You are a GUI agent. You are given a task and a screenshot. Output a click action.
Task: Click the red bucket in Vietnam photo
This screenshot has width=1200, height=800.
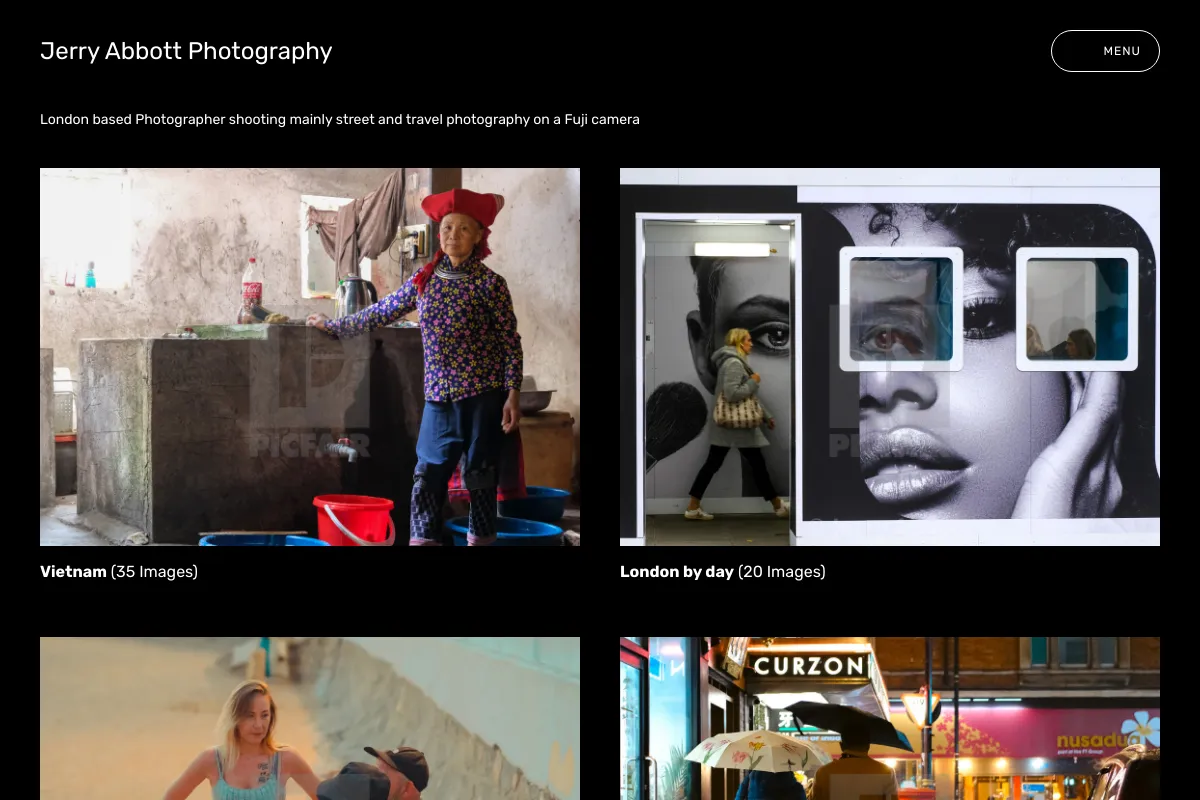(x=354, y=519)
